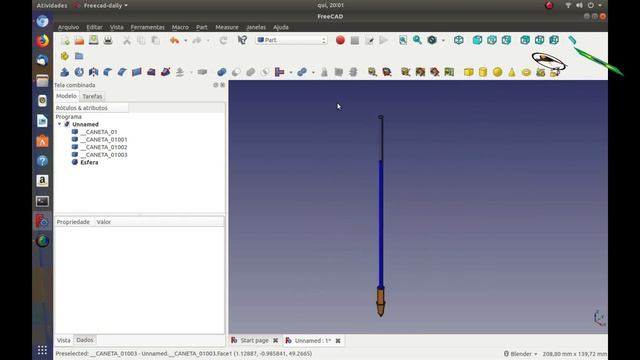Click the blue Create Group folder icon
The width and height of the screenshot is (640, 360).
(x=79, y=56)
